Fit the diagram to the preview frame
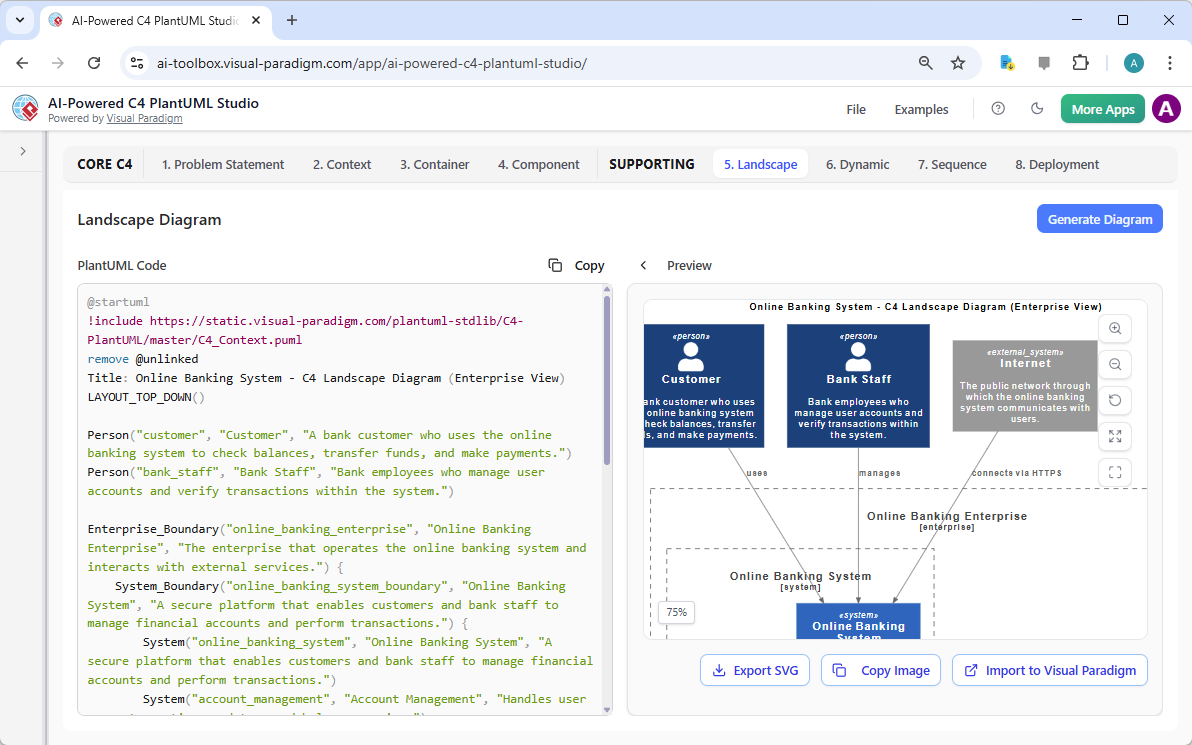 pyautogui.click(x=1115, y=472)
